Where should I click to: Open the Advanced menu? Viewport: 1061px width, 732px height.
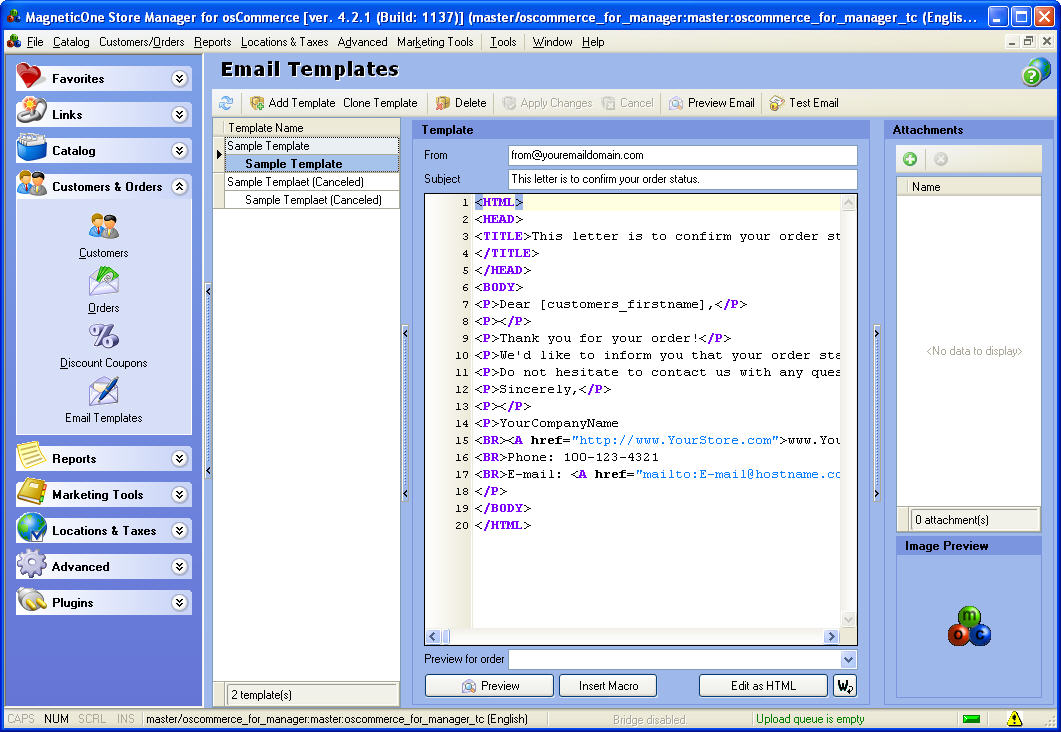(363, 42)
